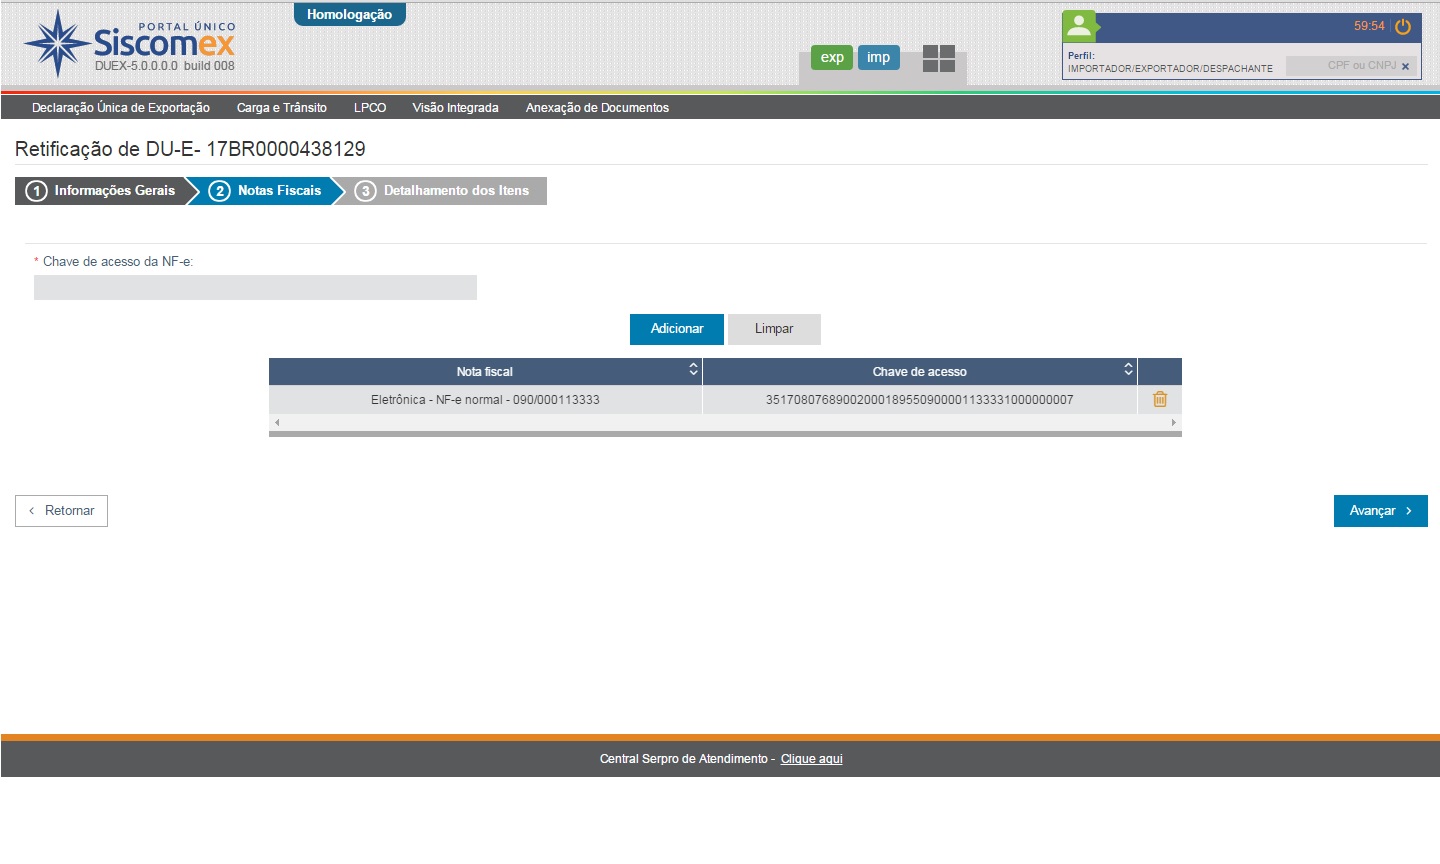Click the Limpar button
This screenshot has height=864, width=1440.
click(x=774, y=329)
